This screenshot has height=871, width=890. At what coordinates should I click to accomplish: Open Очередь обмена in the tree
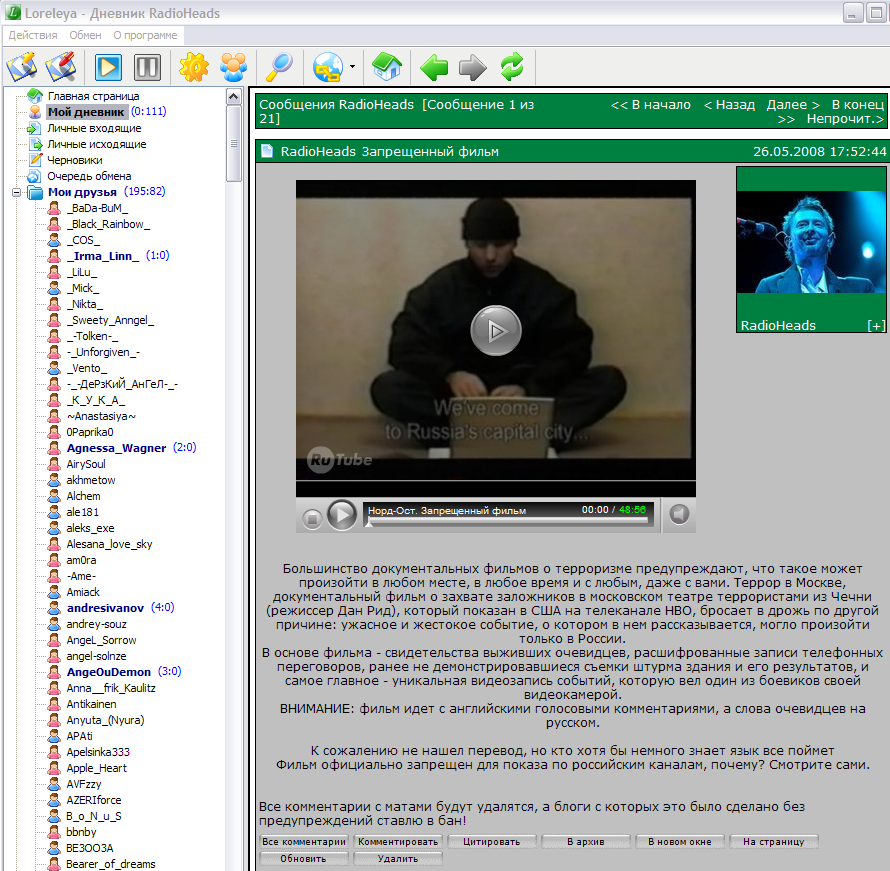pos(89,176)
